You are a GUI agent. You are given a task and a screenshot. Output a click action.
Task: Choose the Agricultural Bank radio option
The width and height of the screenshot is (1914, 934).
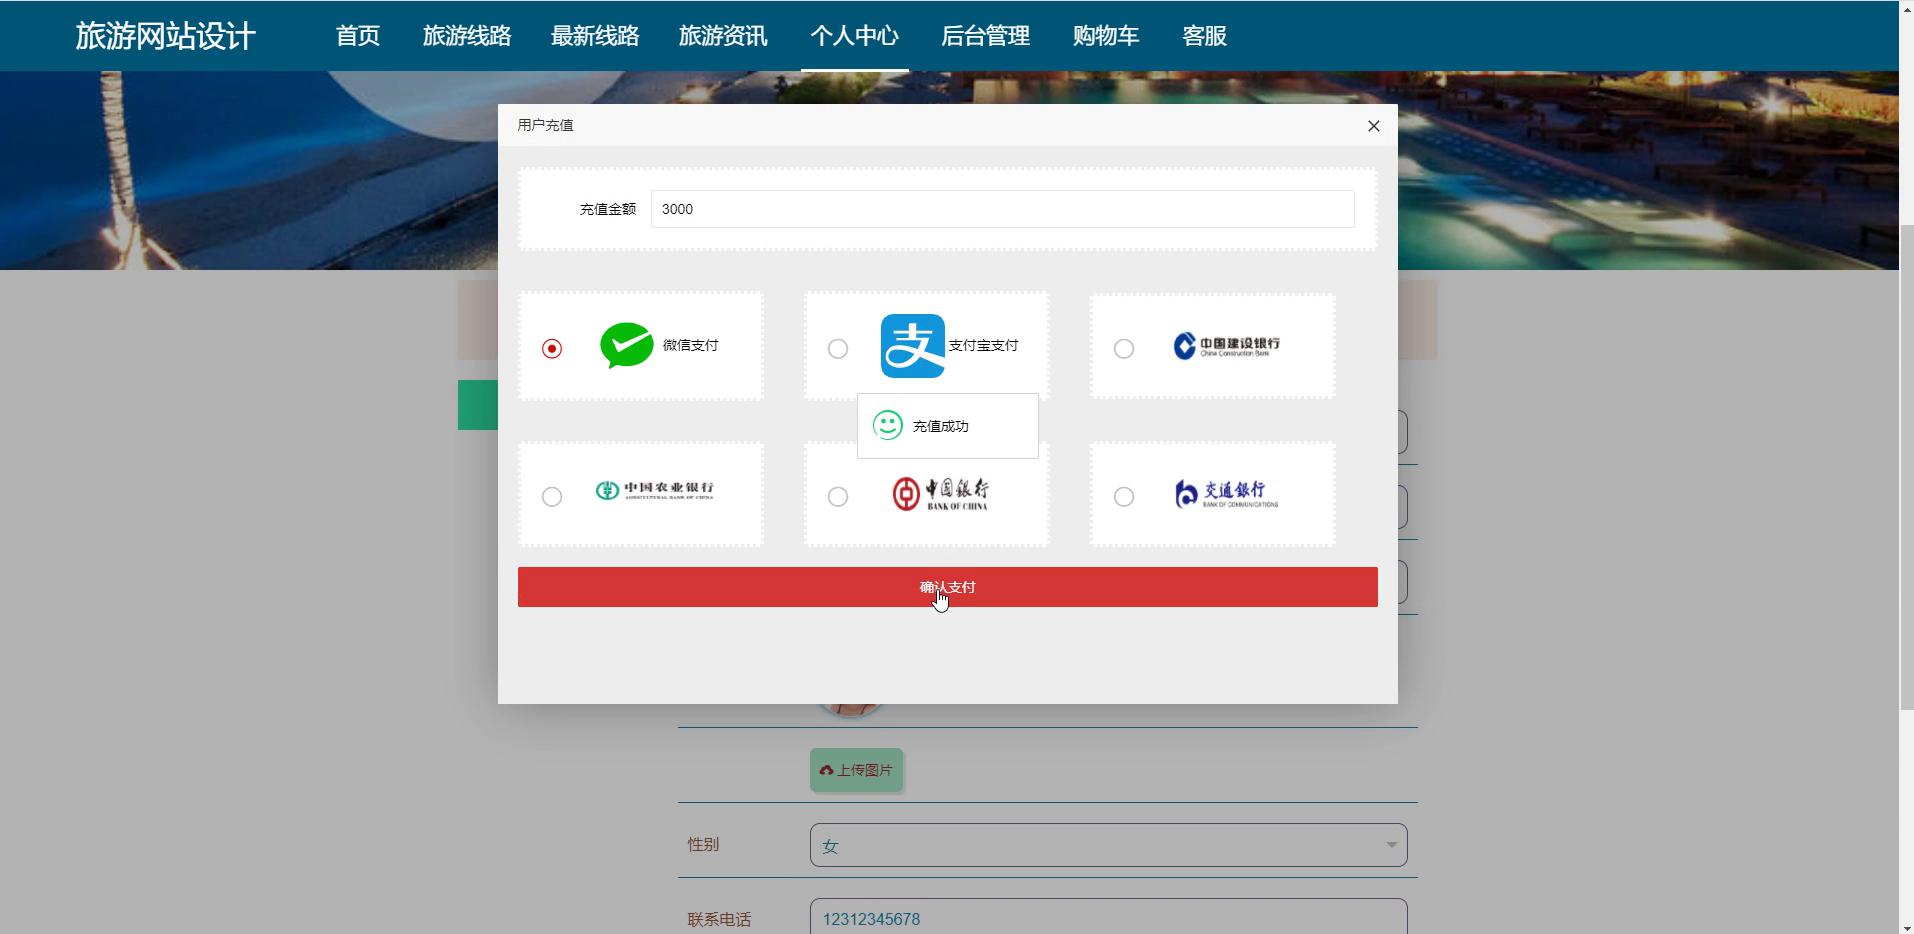[x=552, y=496]
